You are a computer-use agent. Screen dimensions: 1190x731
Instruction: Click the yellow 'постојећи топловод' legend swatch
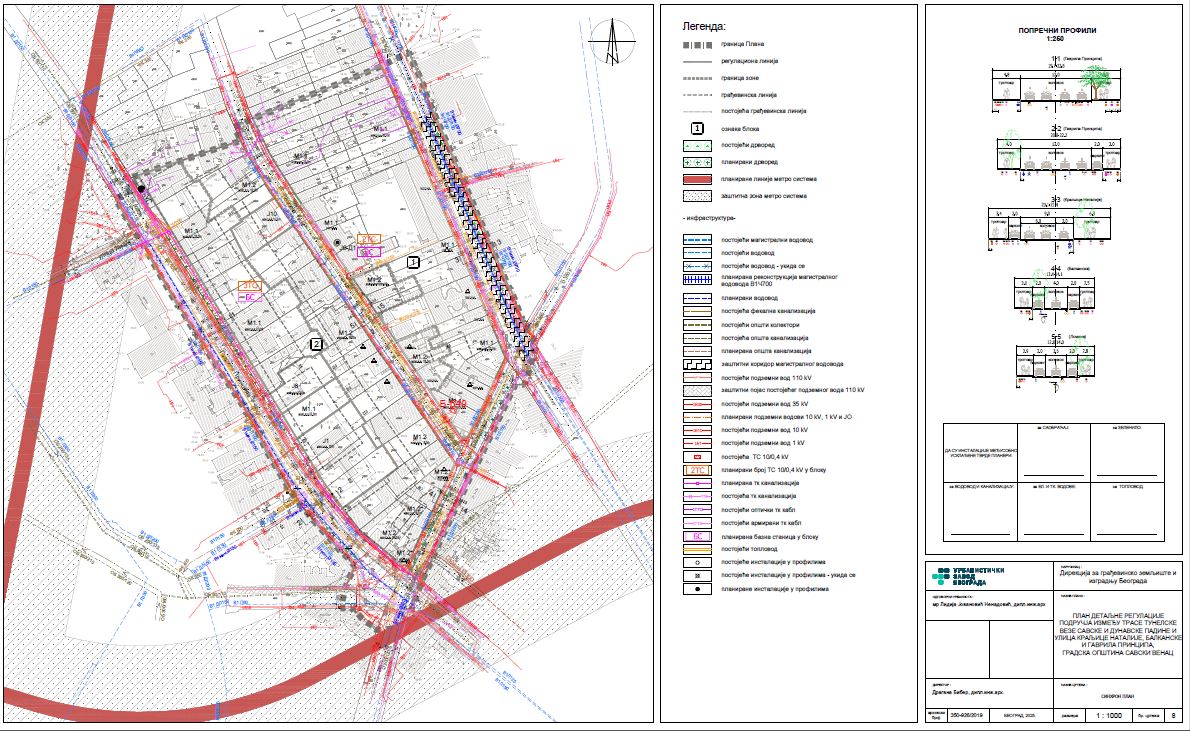[698, 549]
